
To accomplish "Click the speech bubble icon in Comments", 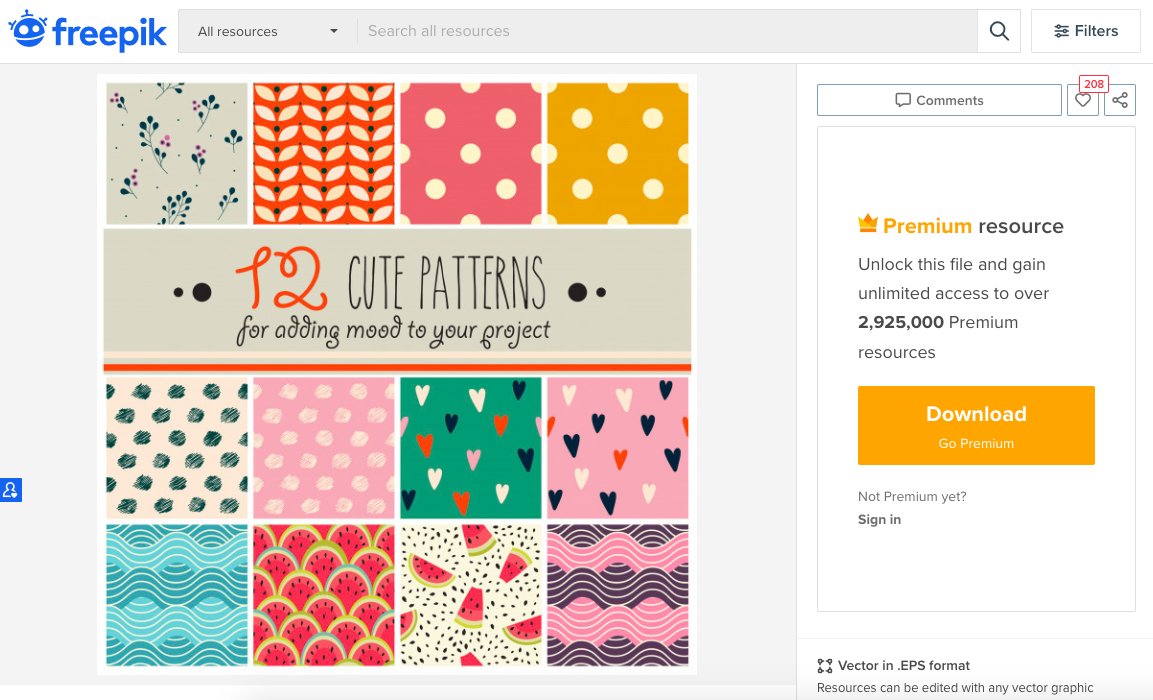I will tap(903, 100).
